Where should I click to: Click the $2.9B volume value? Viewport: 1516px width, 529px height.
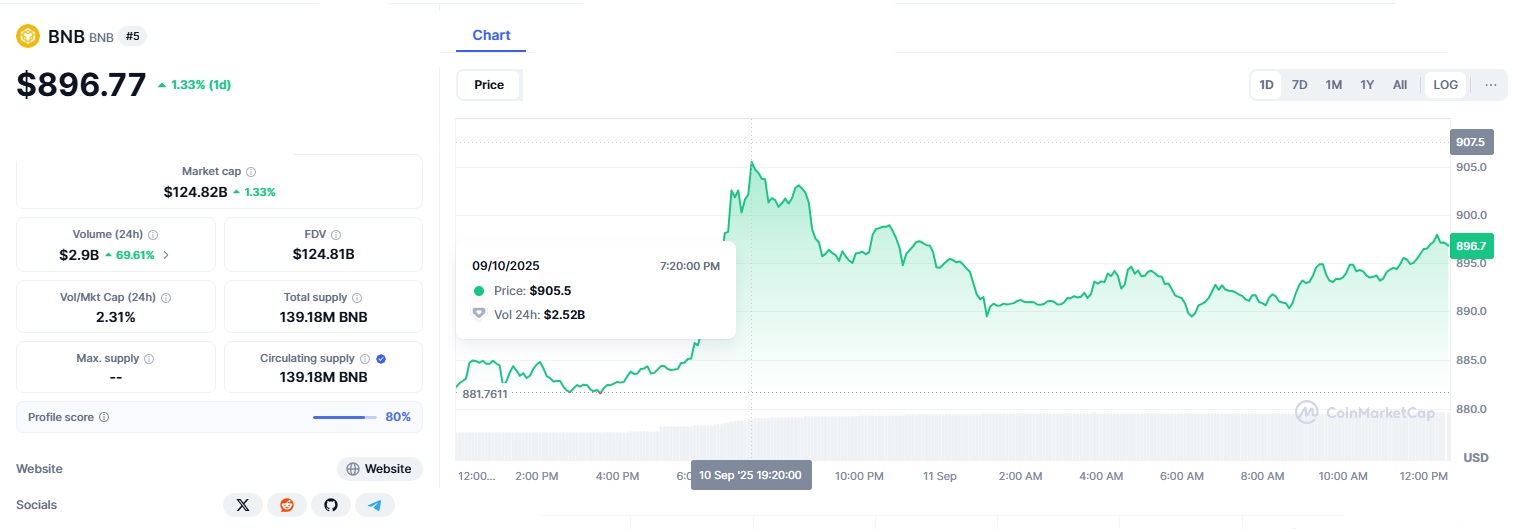[79, 255]
